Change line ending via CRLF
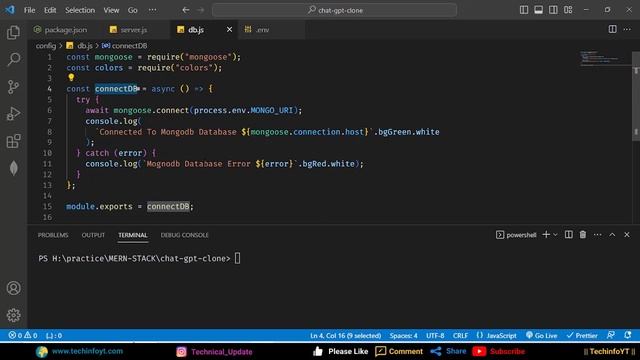Image resolution: width=640 pixels, height=360 pixels. tap(460, 336)
